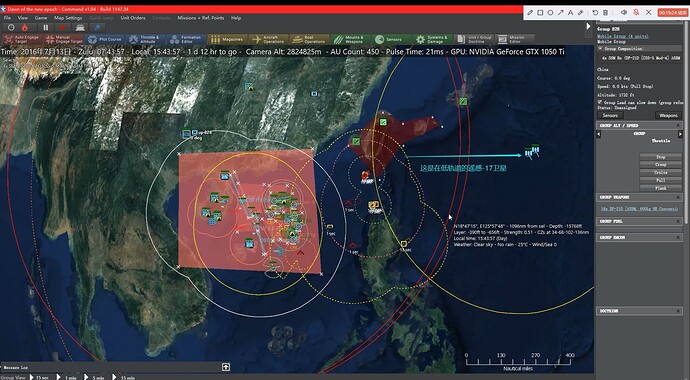Open the Formation Editor

(187, 39)
